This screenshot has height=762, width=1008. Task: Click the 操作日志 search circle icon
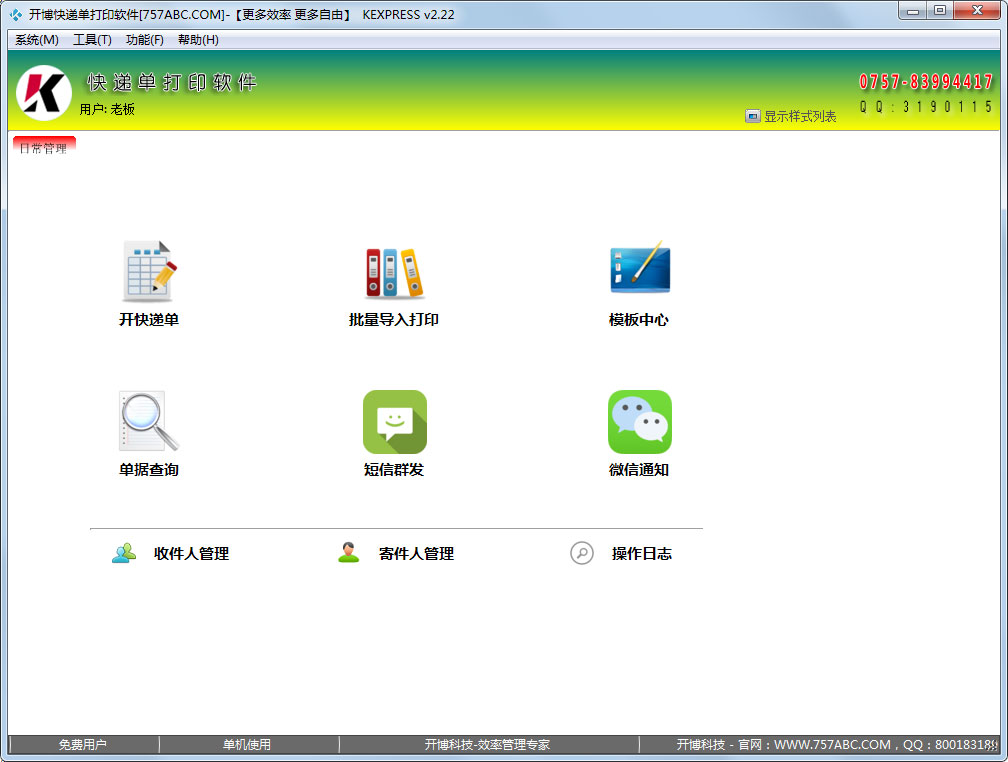(582, 553)
